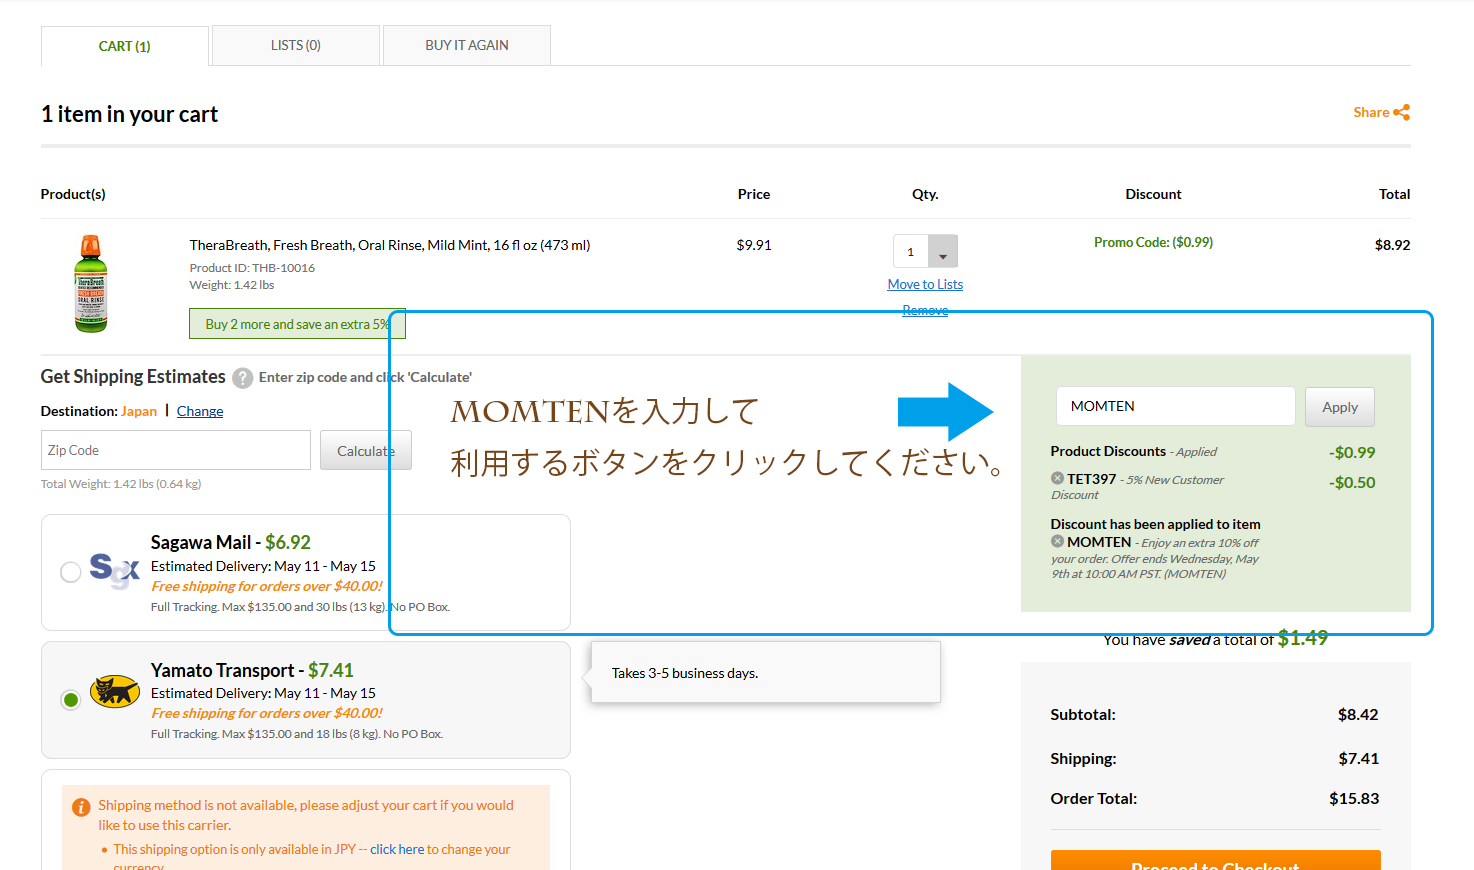Click the Japan destination text
This screenshot has width=1474, height=870.
click(139, 411)
